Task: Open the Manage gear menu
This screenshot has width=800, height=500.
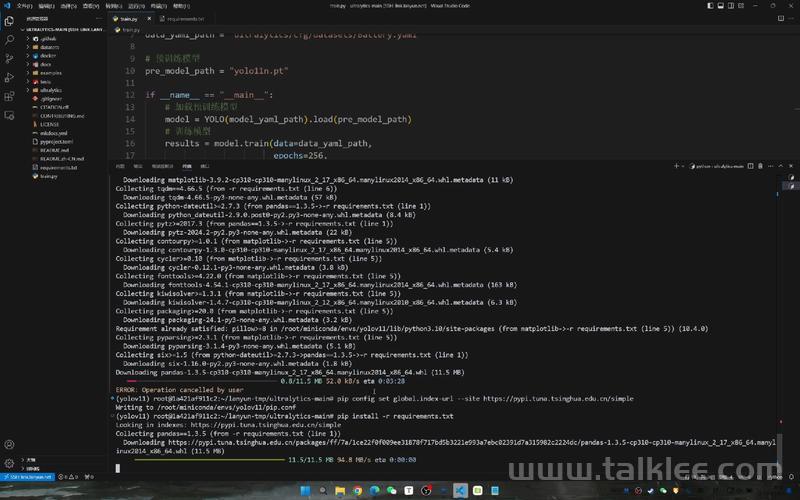Action: tap(9, 463)
